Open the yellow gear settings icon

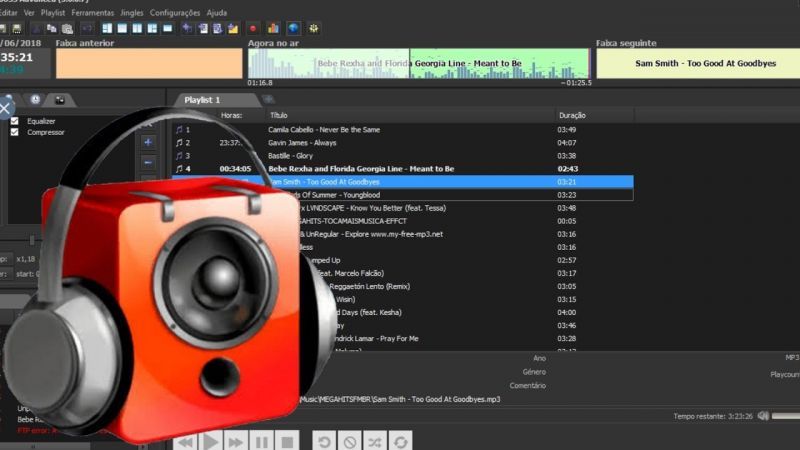coord(313,29)
